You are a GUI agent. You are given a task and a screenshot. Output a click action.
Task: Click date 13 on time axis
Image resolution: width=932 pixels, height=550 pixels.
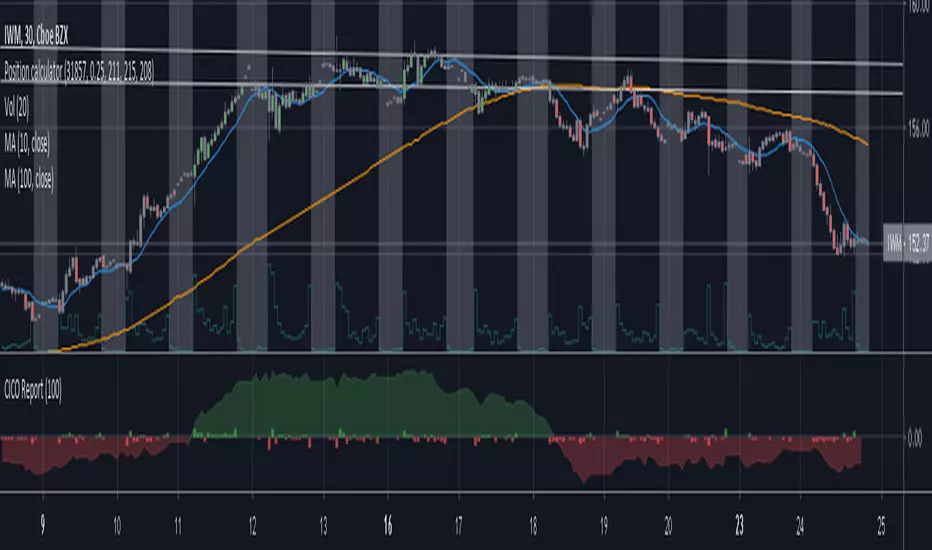[323, 526]
